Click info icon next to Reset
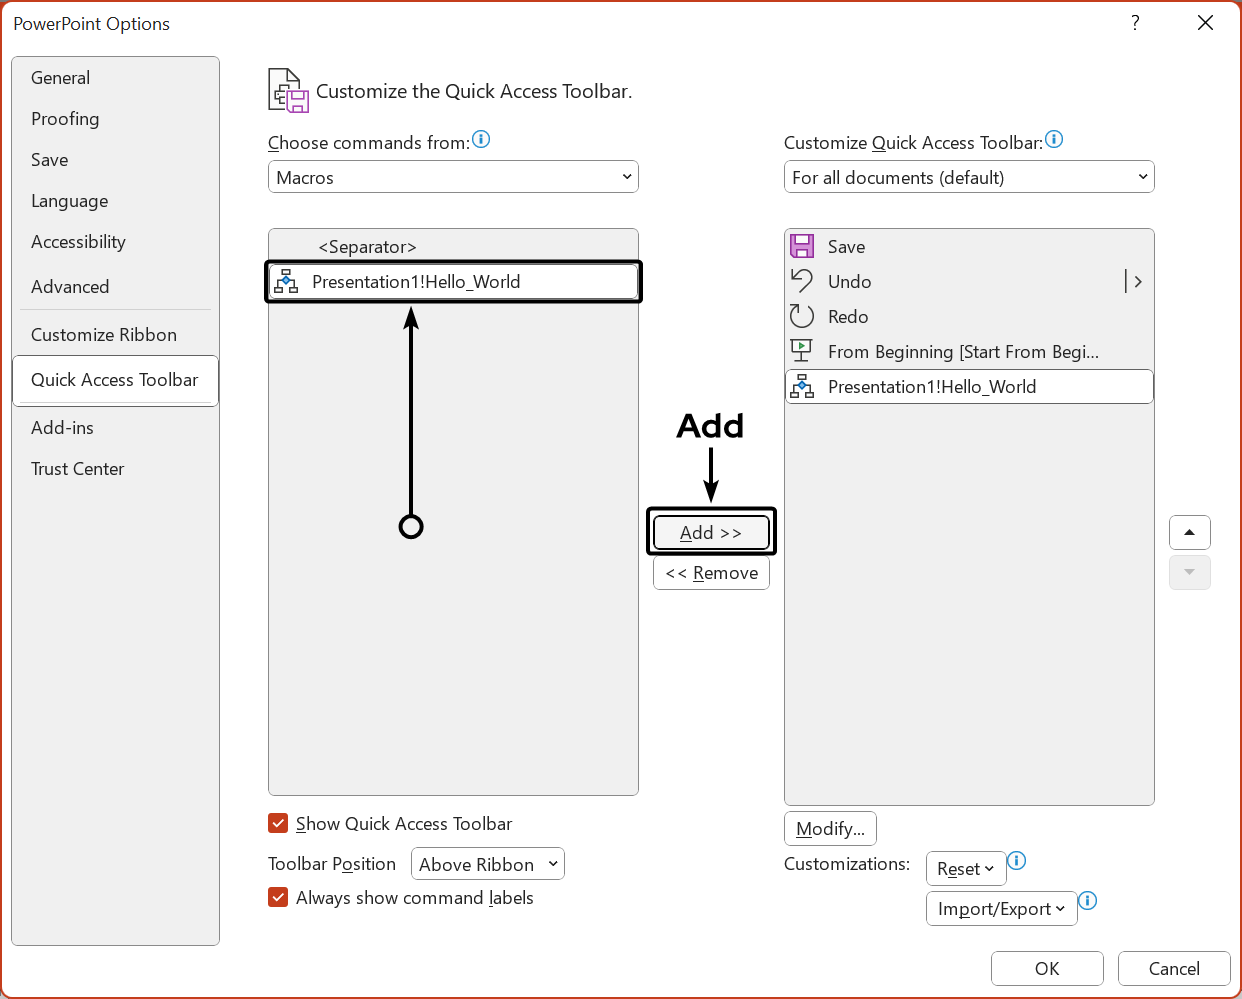This screenshot has height=999, width=1242. (1017, 861)
